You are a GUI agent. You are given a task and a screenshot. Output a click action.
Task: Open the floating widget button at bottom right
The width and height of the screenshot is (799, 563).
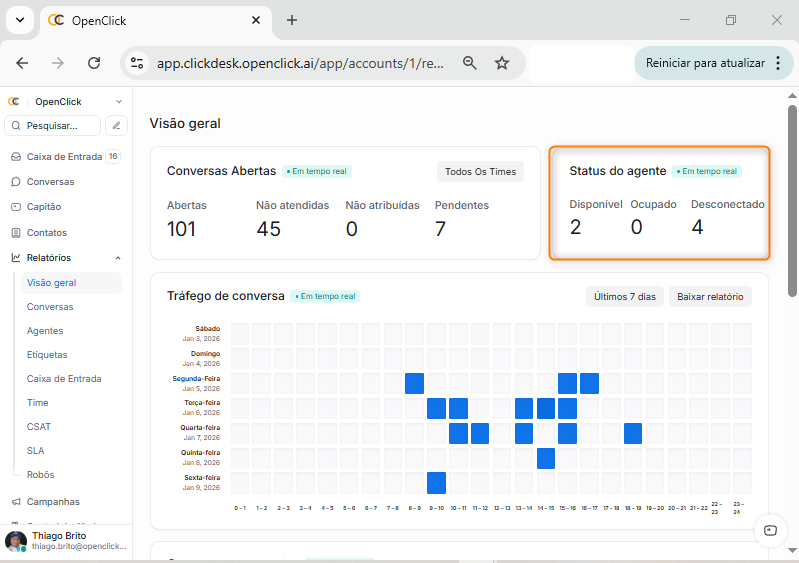point(769,531)
